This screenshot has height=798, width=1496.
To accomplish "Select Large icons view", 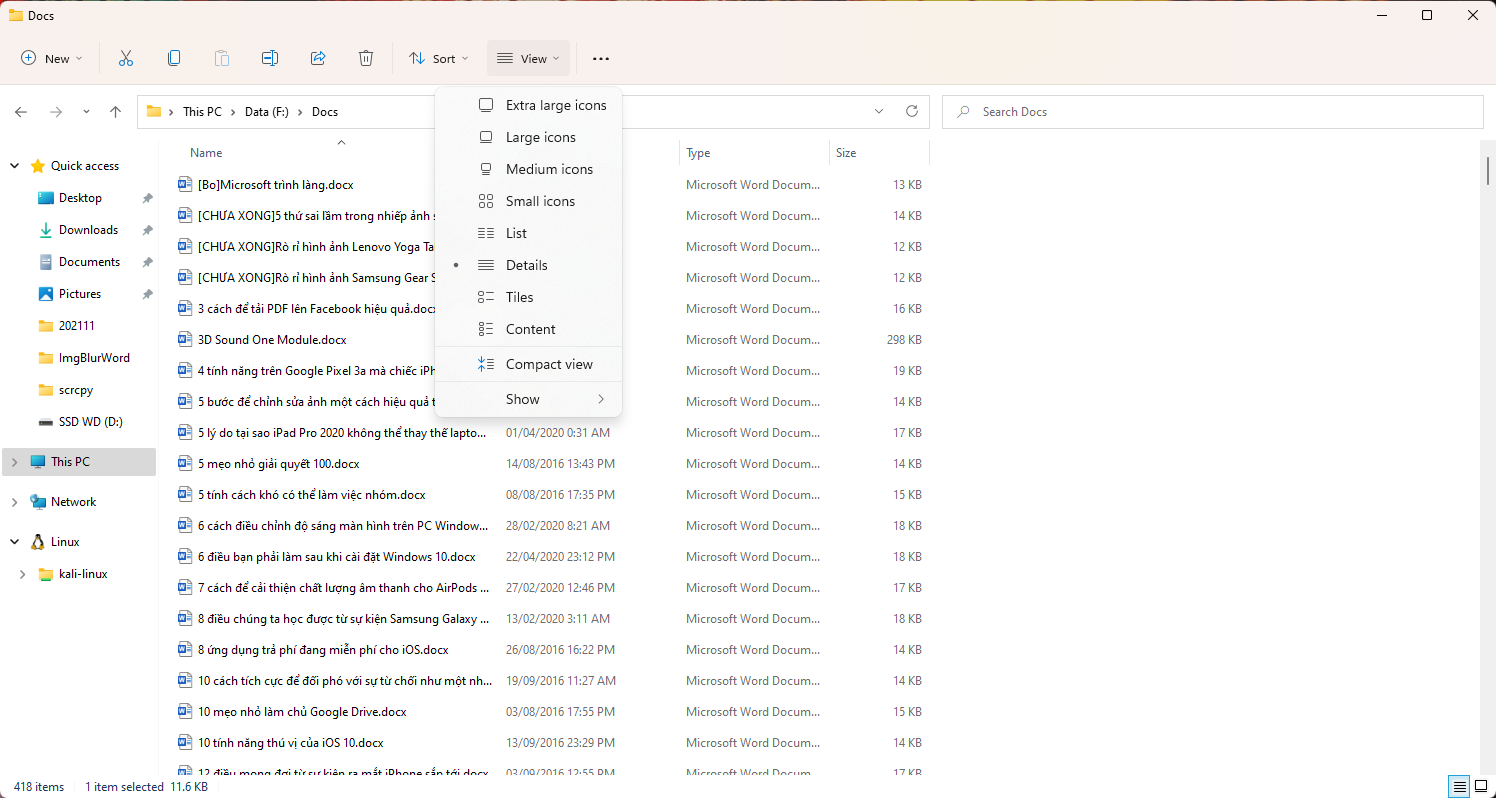I will 529,137.
